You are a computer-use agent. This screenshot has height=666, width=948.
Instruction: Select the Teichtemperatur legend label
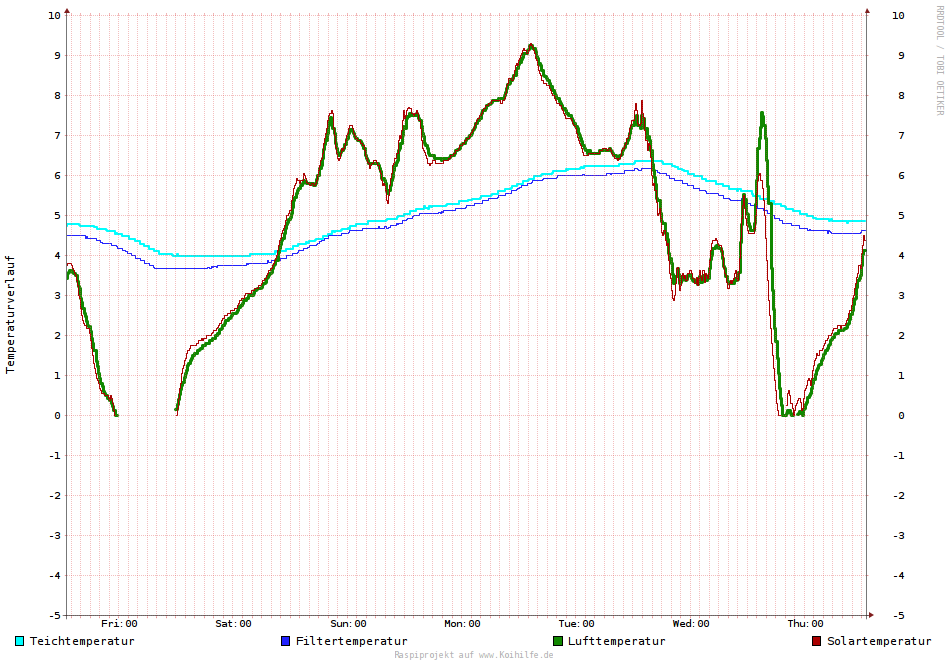pyautogui.click(x=82, y=641)
